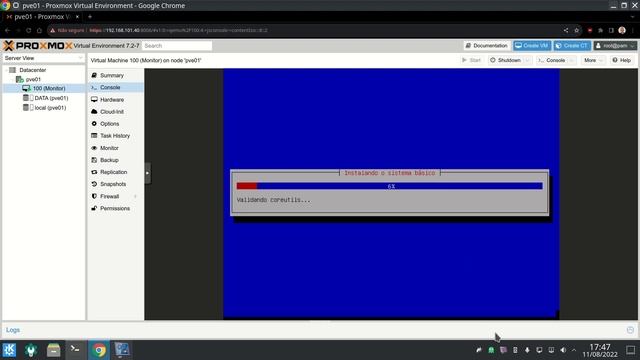Open a new Chrome tab
This screenshot has width=640, height=360.
(x=90, y=17)
